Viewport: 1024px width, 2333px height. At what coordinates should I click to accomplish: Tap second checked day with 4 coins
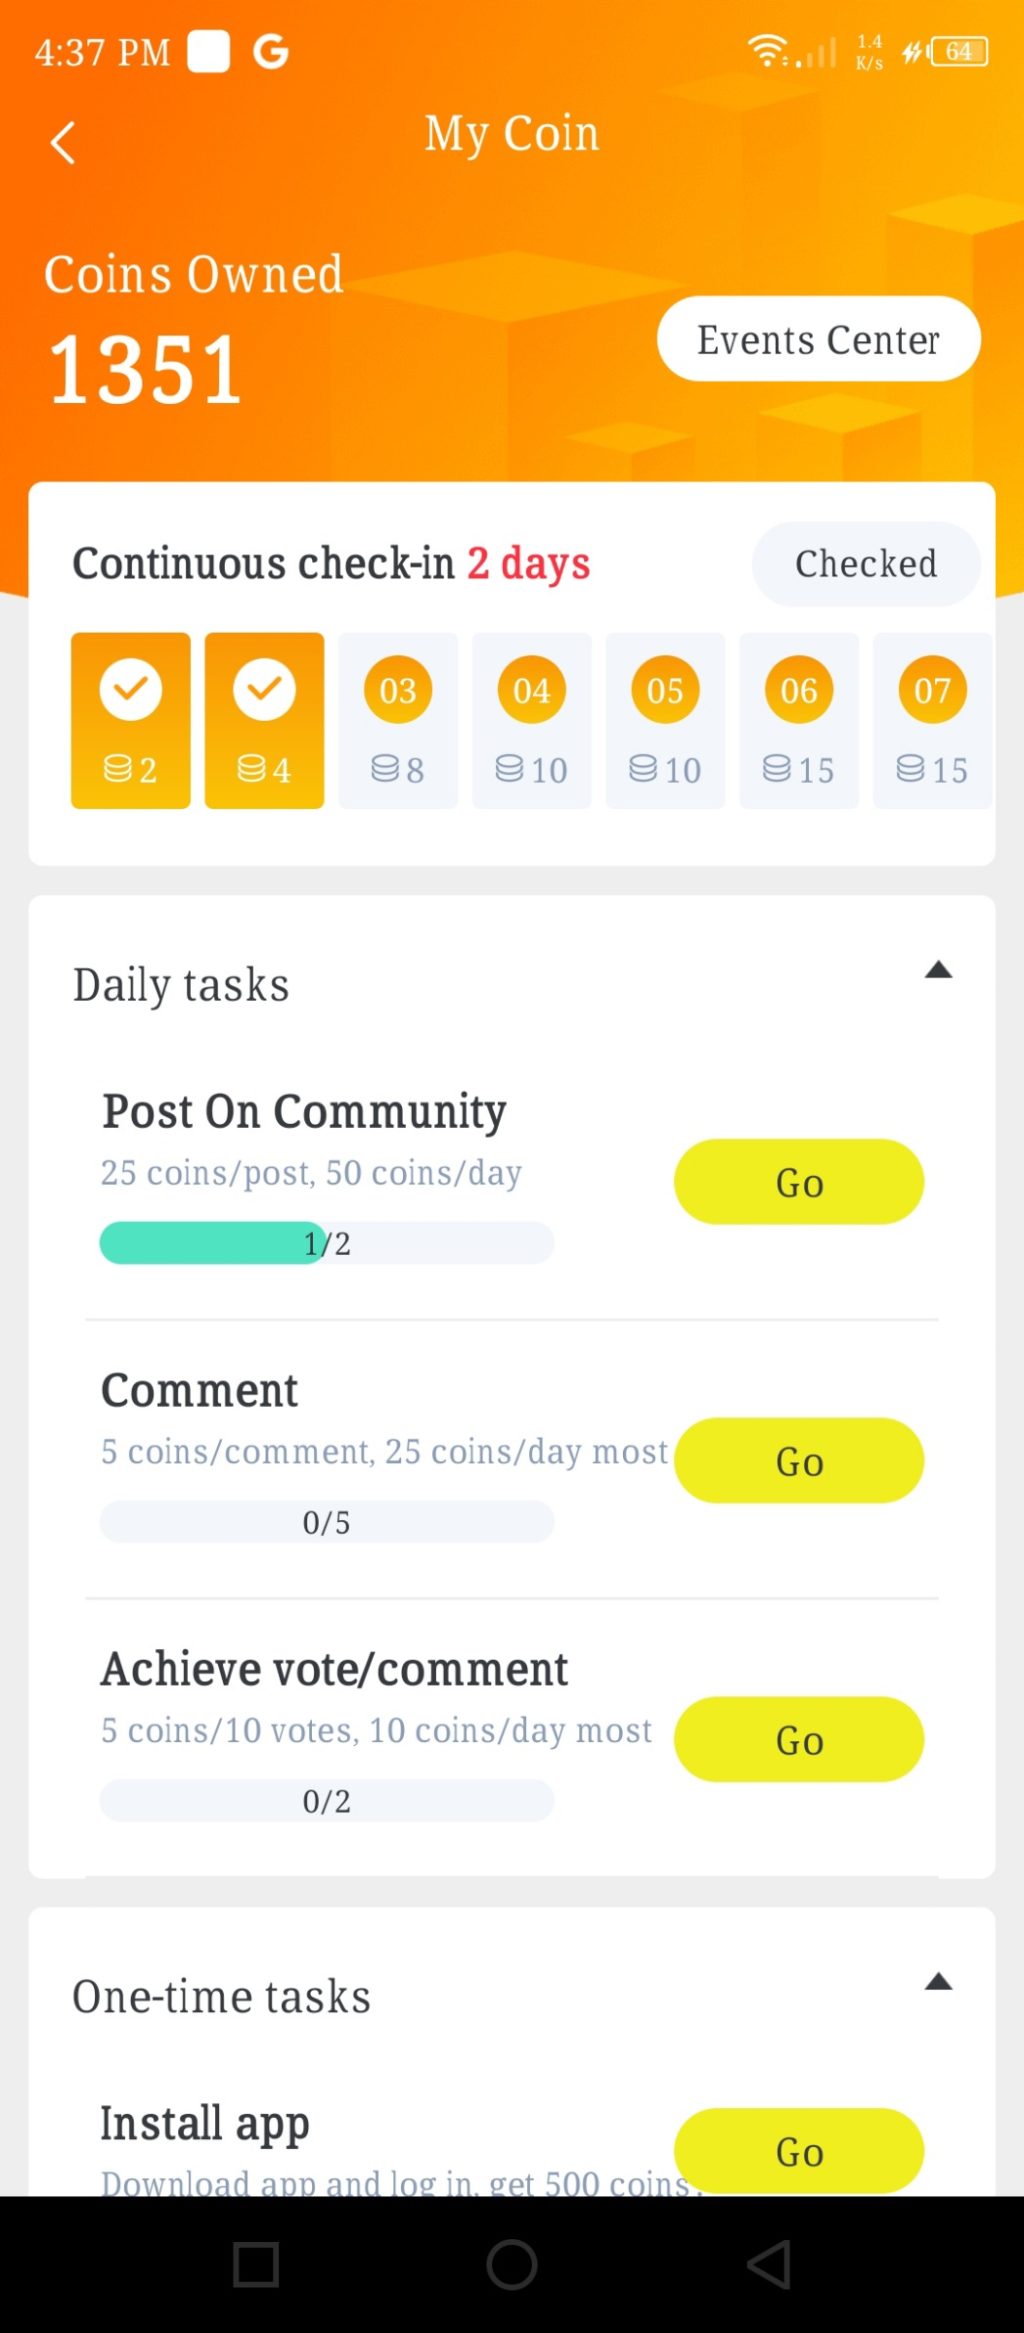click(x=264, y=720)
